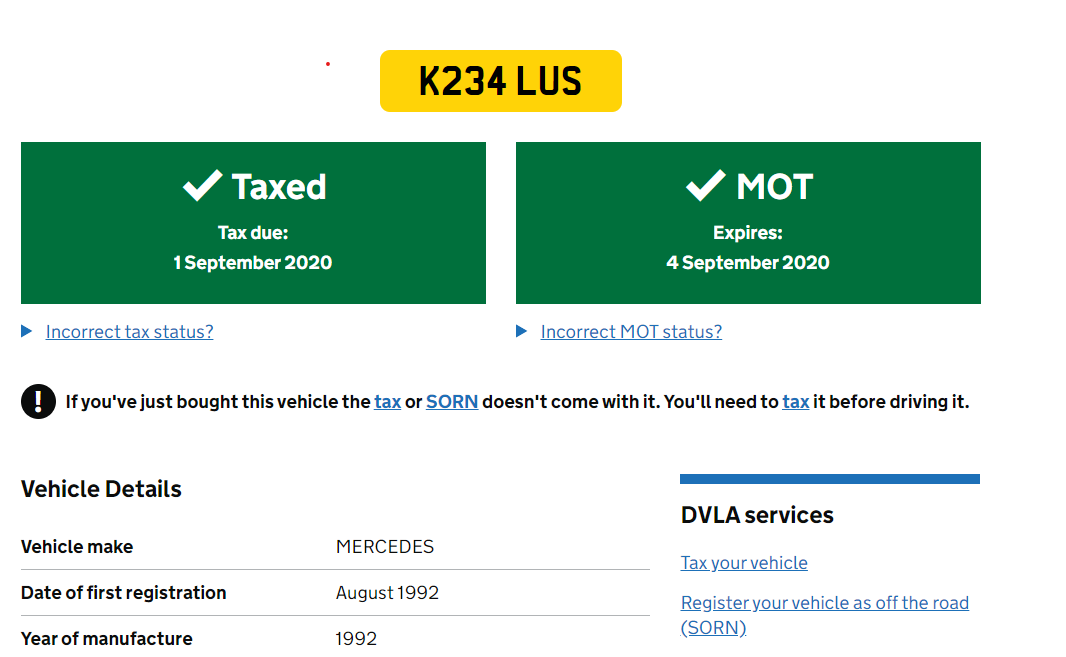Click the 1992 year of manufacture value
Image resolution: width=1066 pixels, height=657 pixels.
coord(356,639)
